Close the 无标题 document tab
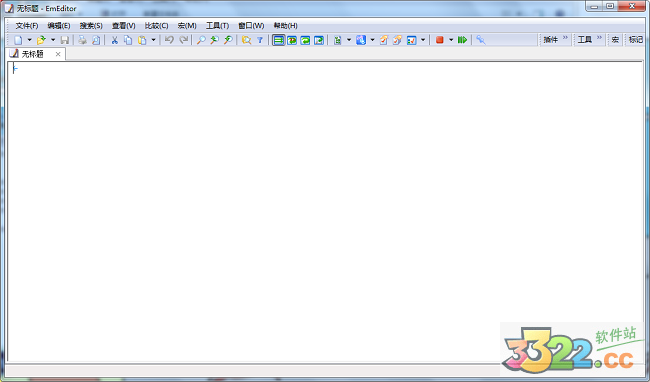This screenshot has width=650, height=382. [x=58, y=54]
